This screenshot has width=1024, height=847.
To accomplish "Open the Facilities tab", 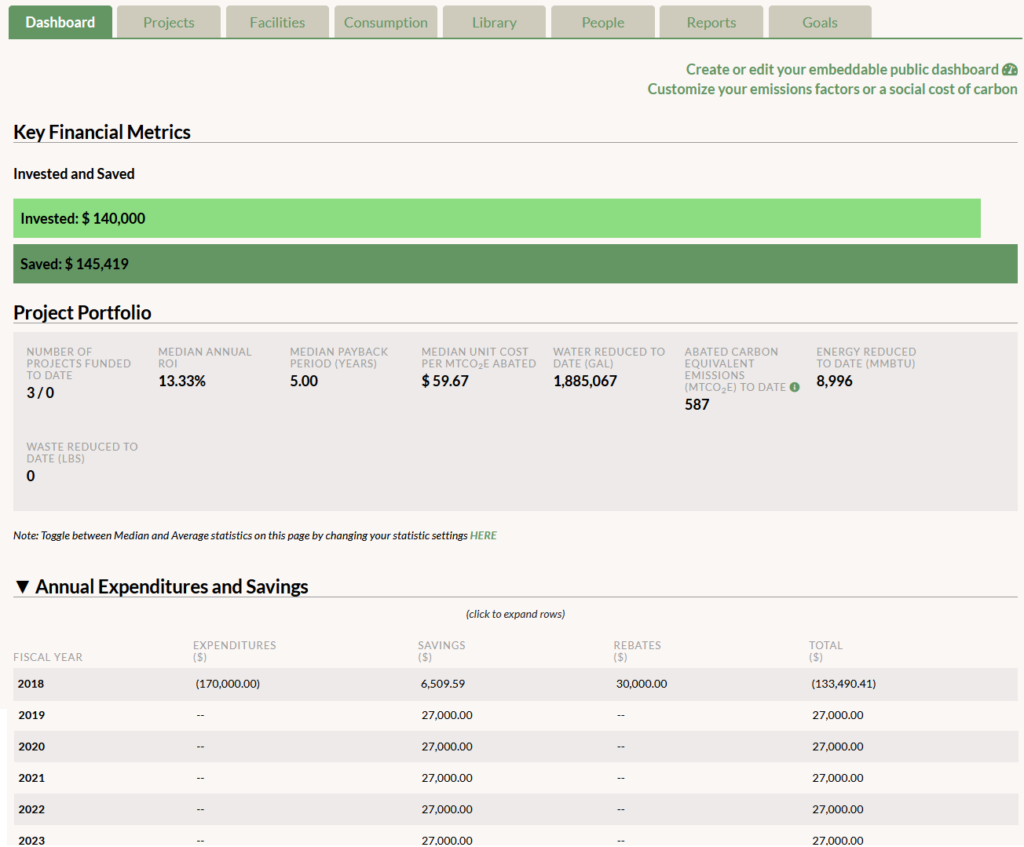I will tap(277, 22).
